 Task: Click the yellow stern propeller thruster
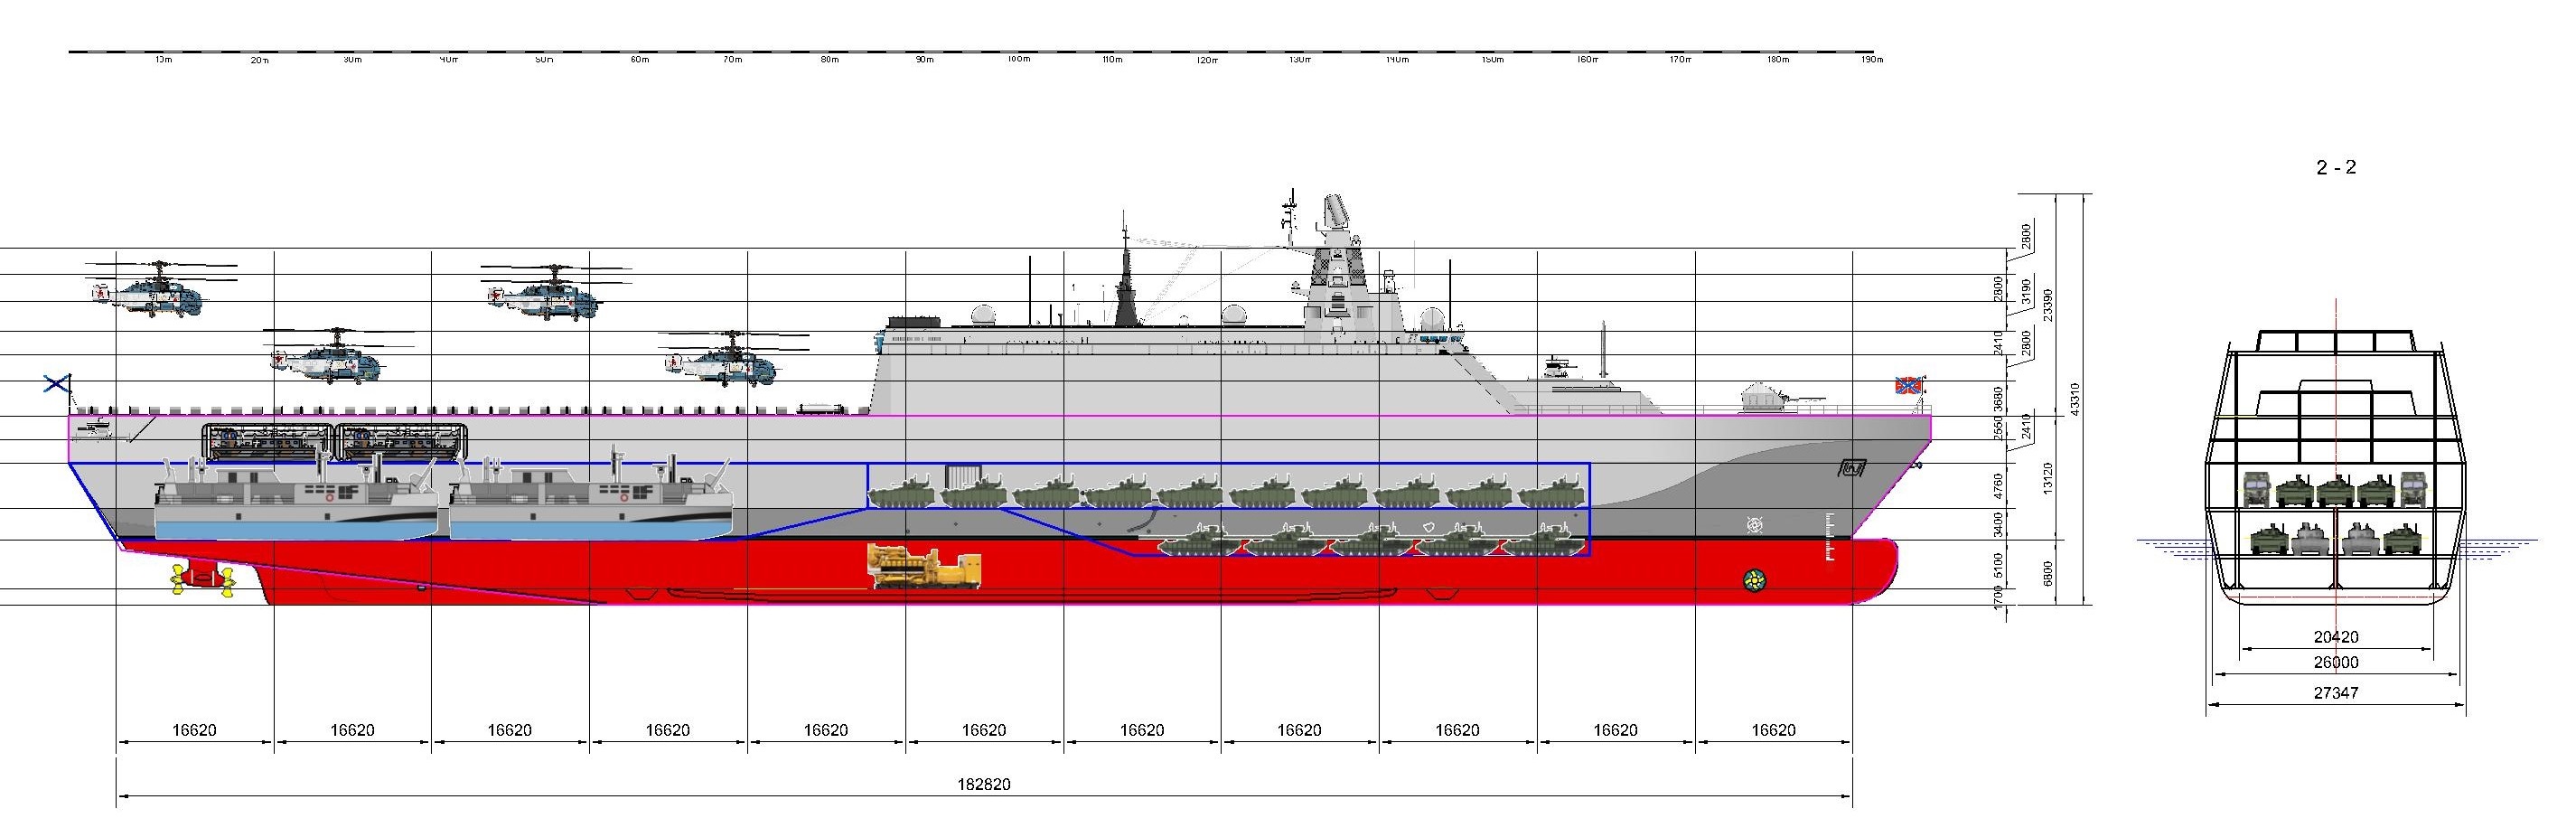point(203,581)
